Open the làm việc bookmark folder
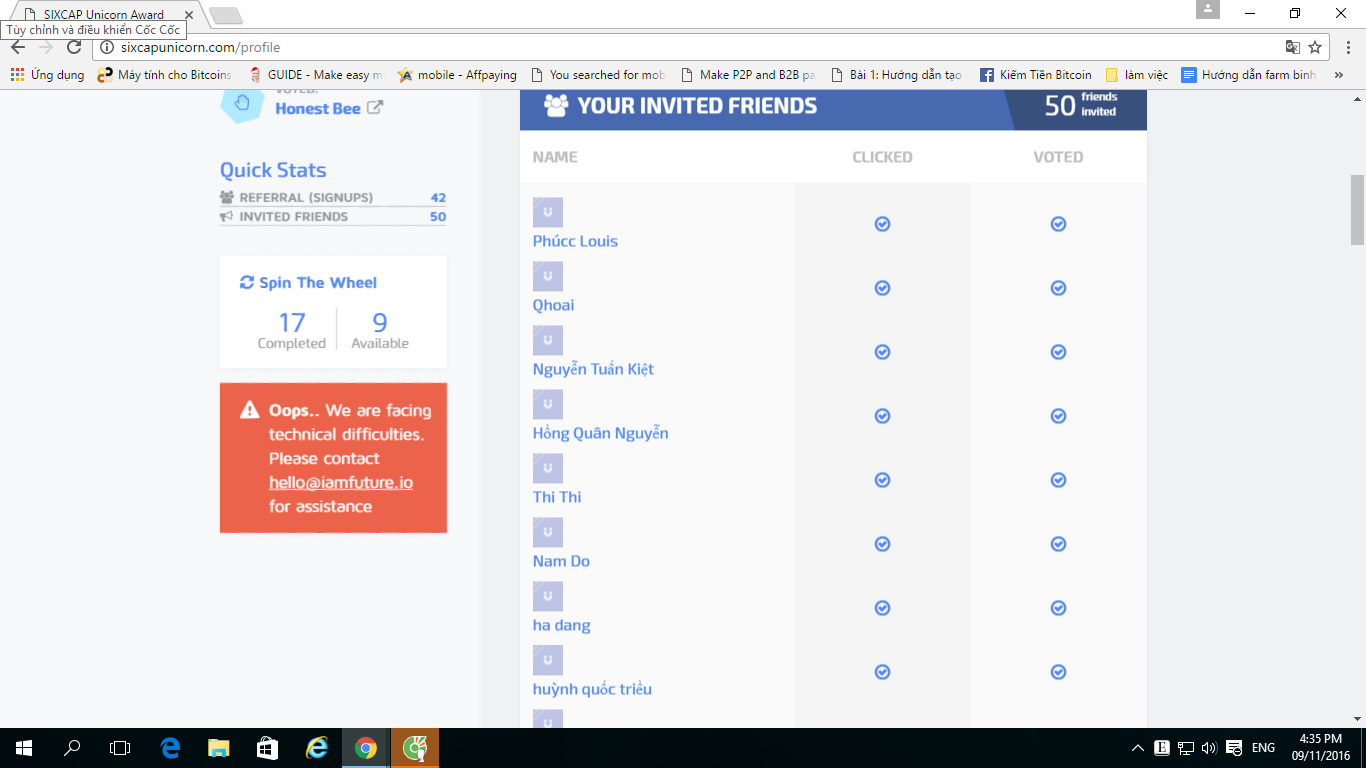Screen dimensions: 1366x768 (1137, 75)
